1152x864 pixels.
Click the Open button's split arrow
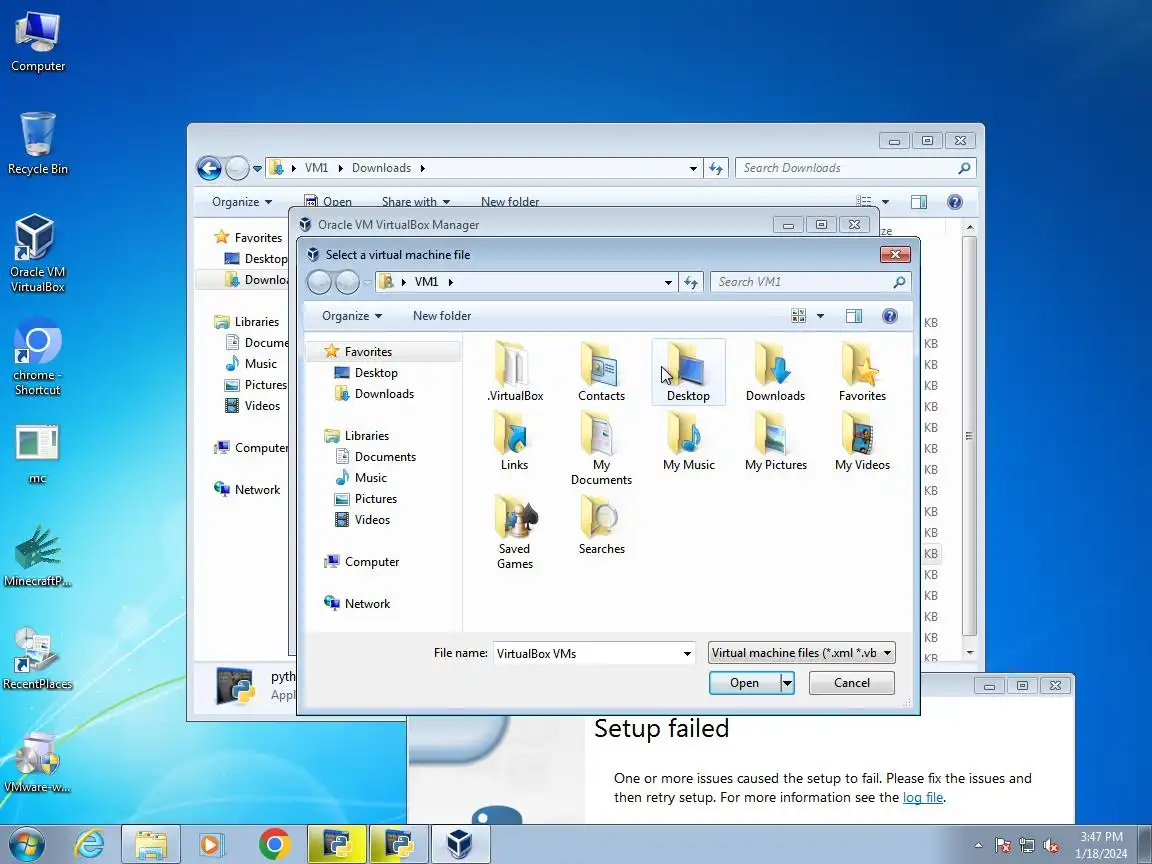tap(787, 683)
